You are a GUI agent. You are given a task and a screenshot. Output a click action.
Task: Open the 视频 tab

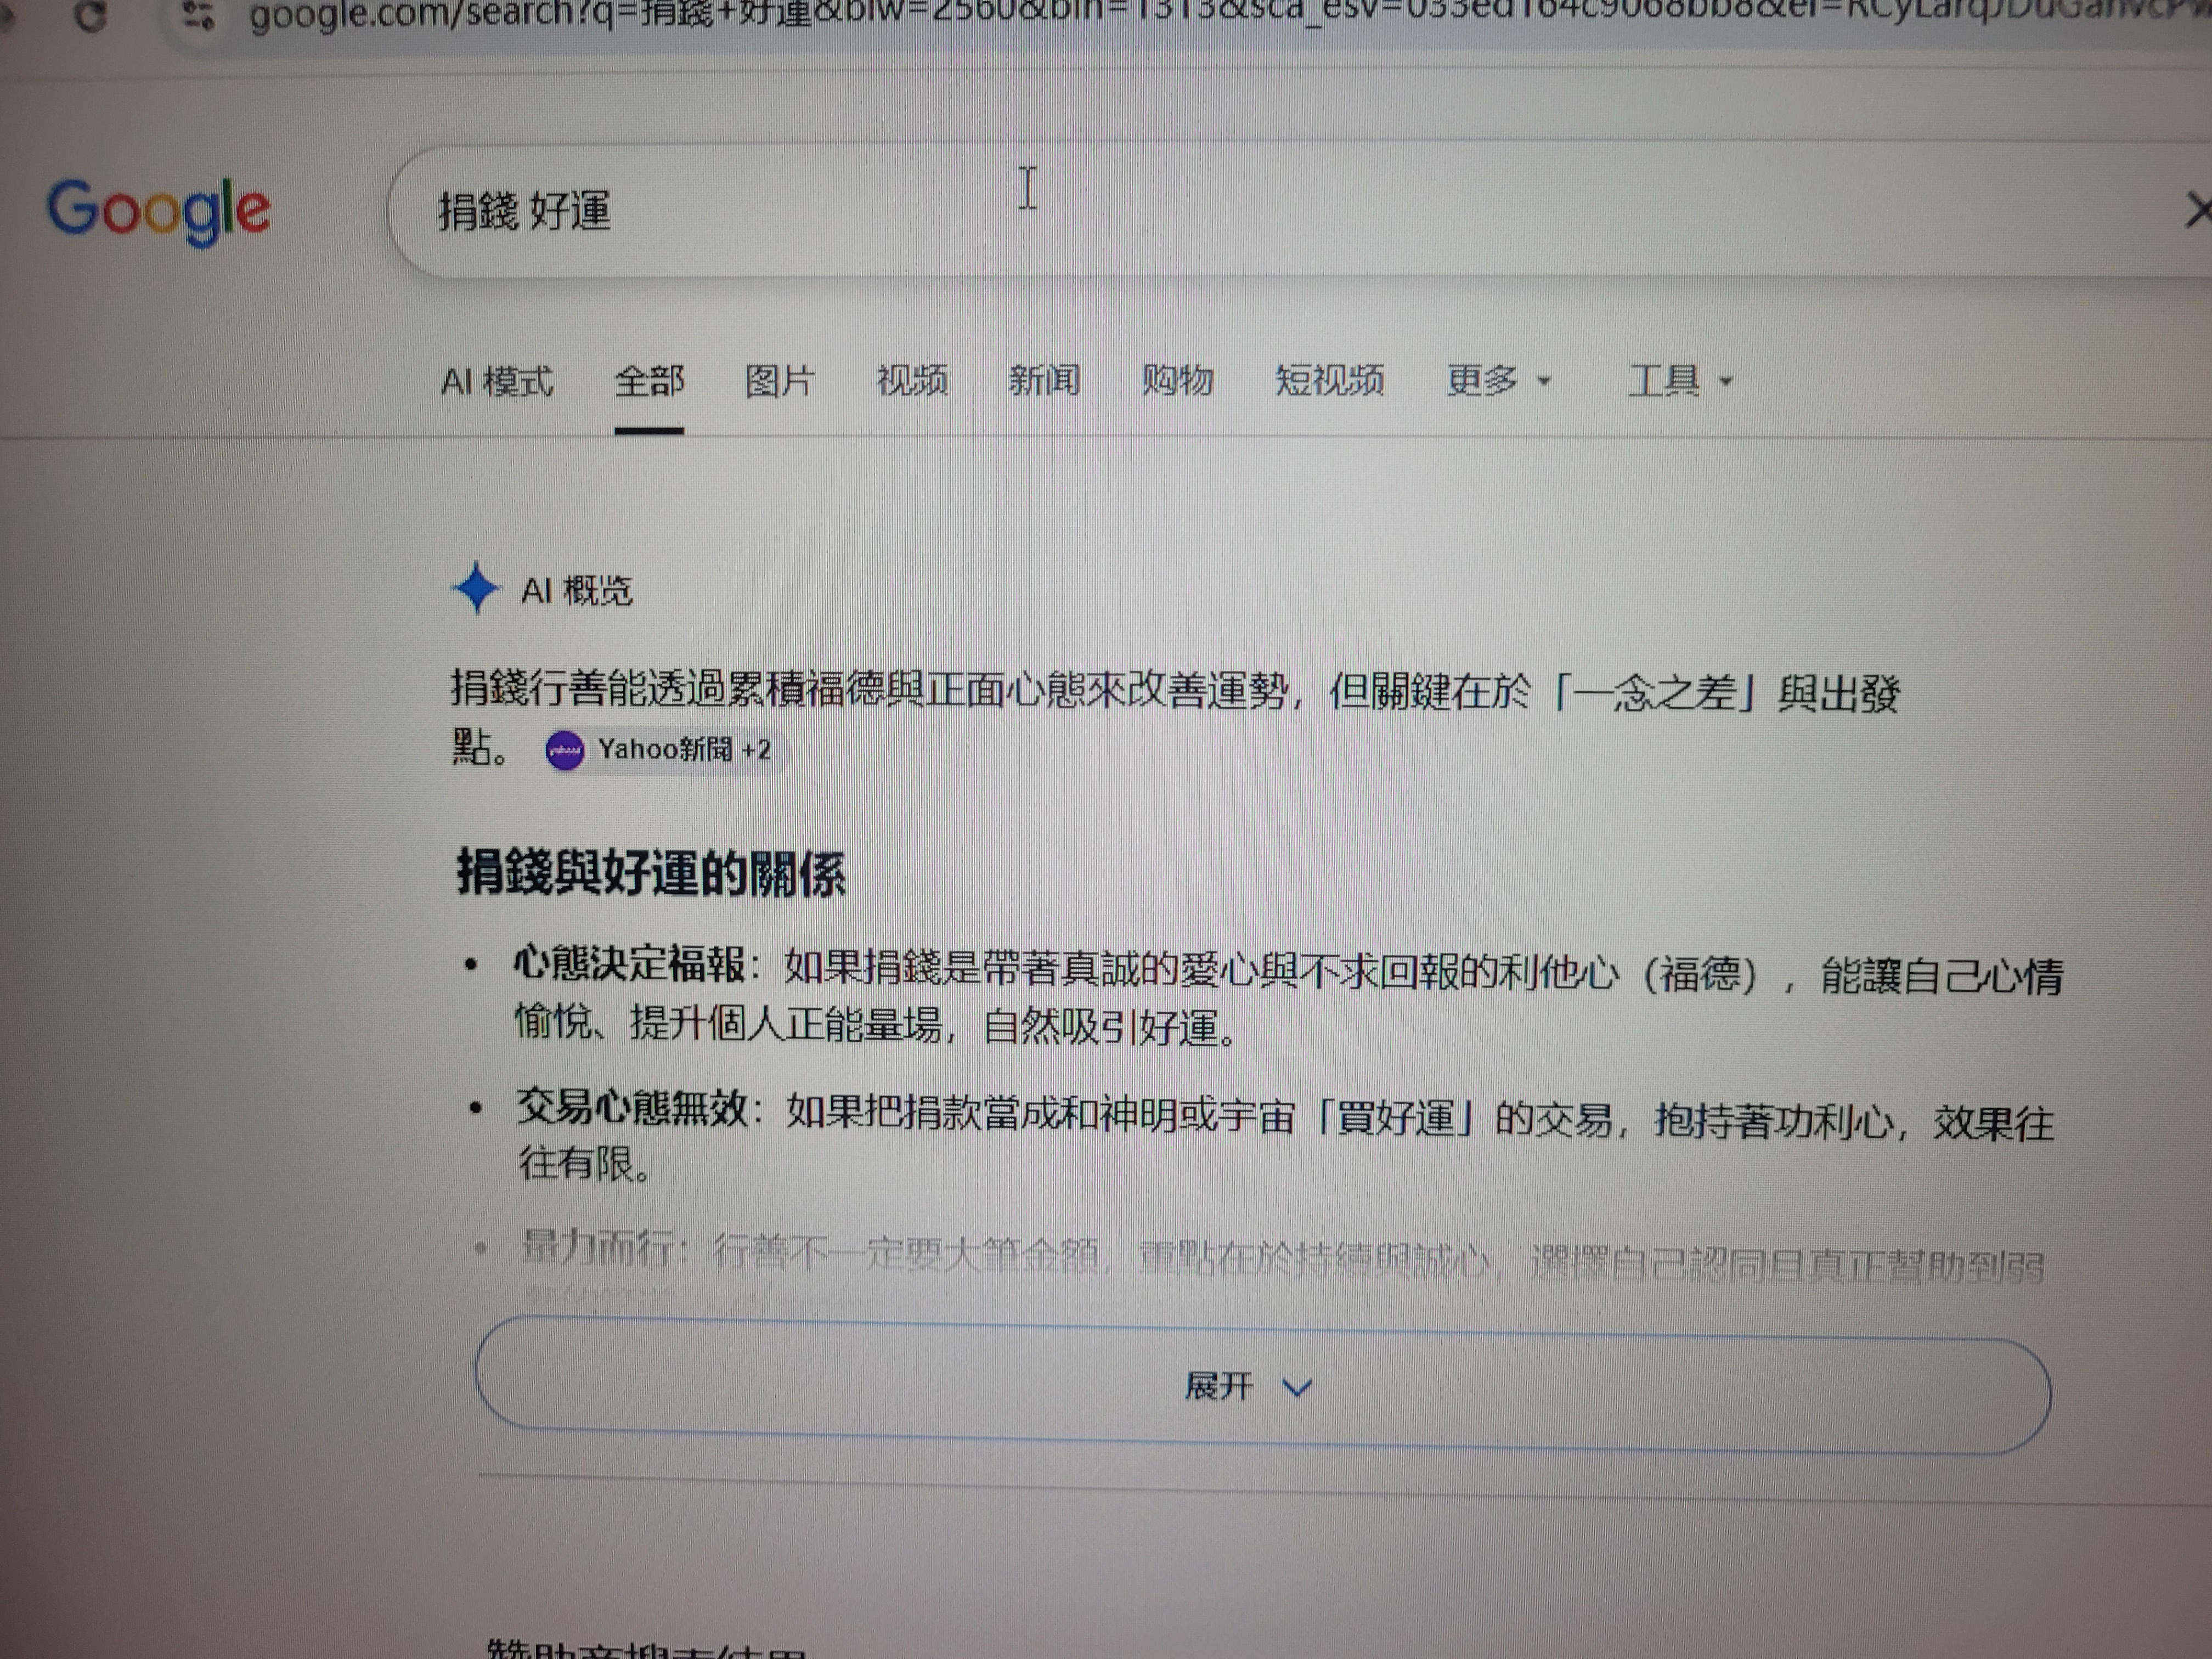[x=912, y=381]
